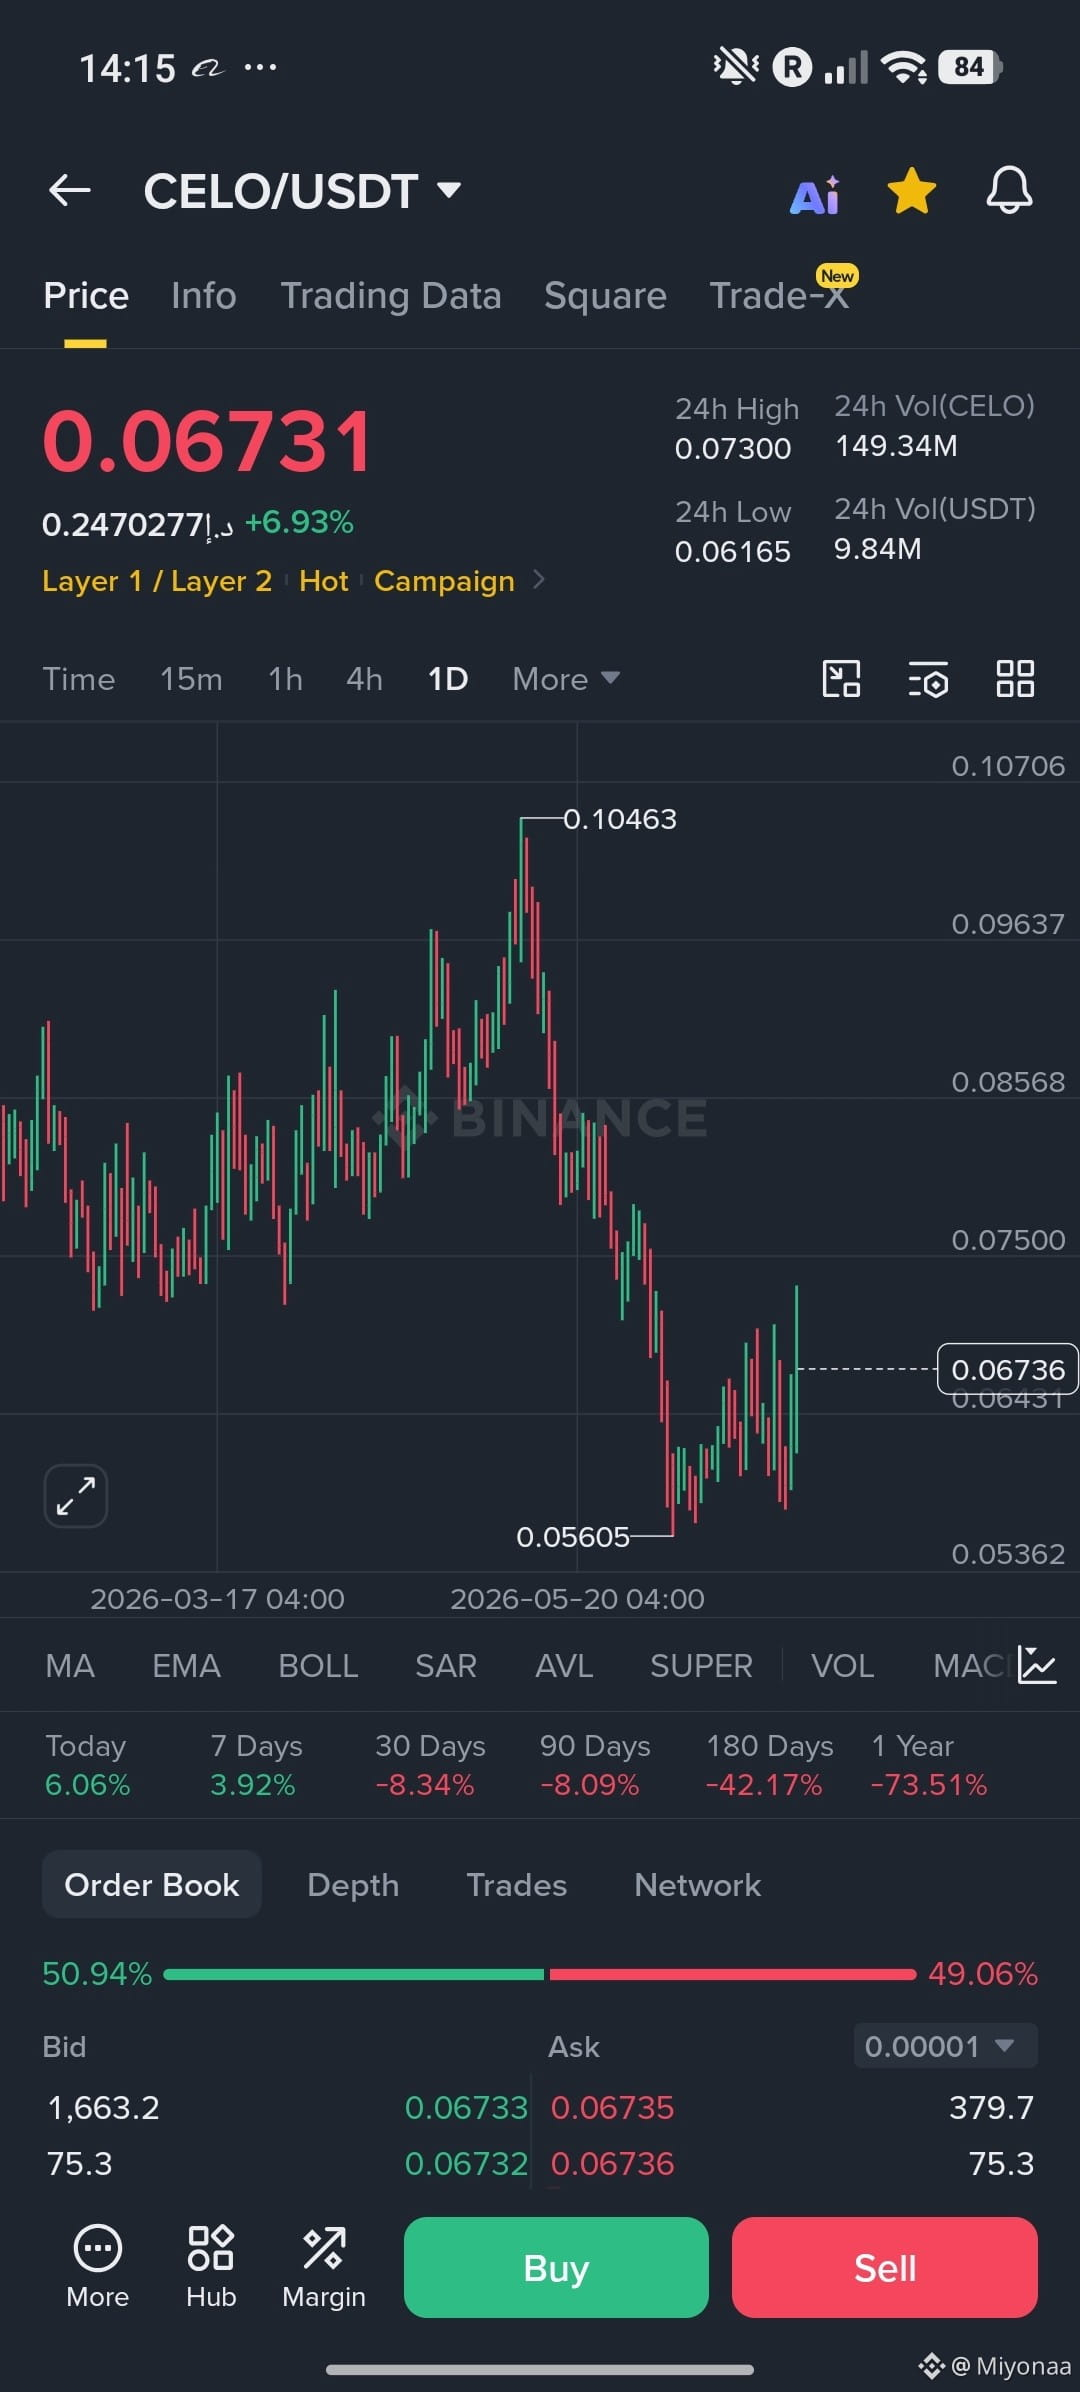Tap the current price label 0.06736 on chart
Image resolution: width=1080 pixels, height=2392 pixels.
tap(1008, 1369)
